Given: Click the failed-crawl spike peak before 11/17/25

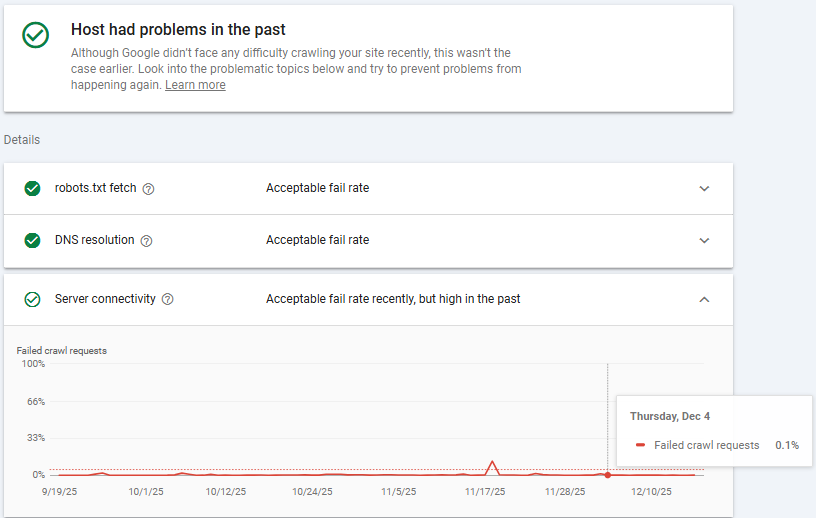Looking at the screenshot, I should click(492, 462).
